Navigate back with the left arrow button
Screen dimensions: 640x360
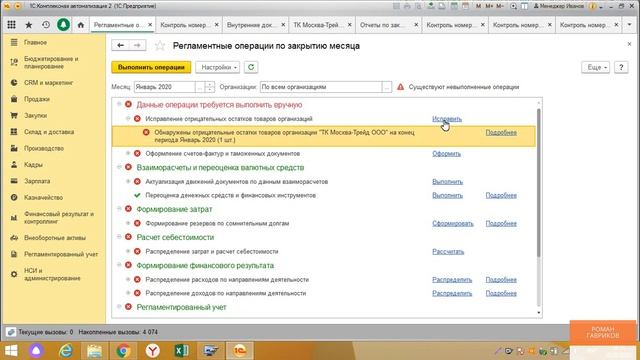[x=120, y=45]
